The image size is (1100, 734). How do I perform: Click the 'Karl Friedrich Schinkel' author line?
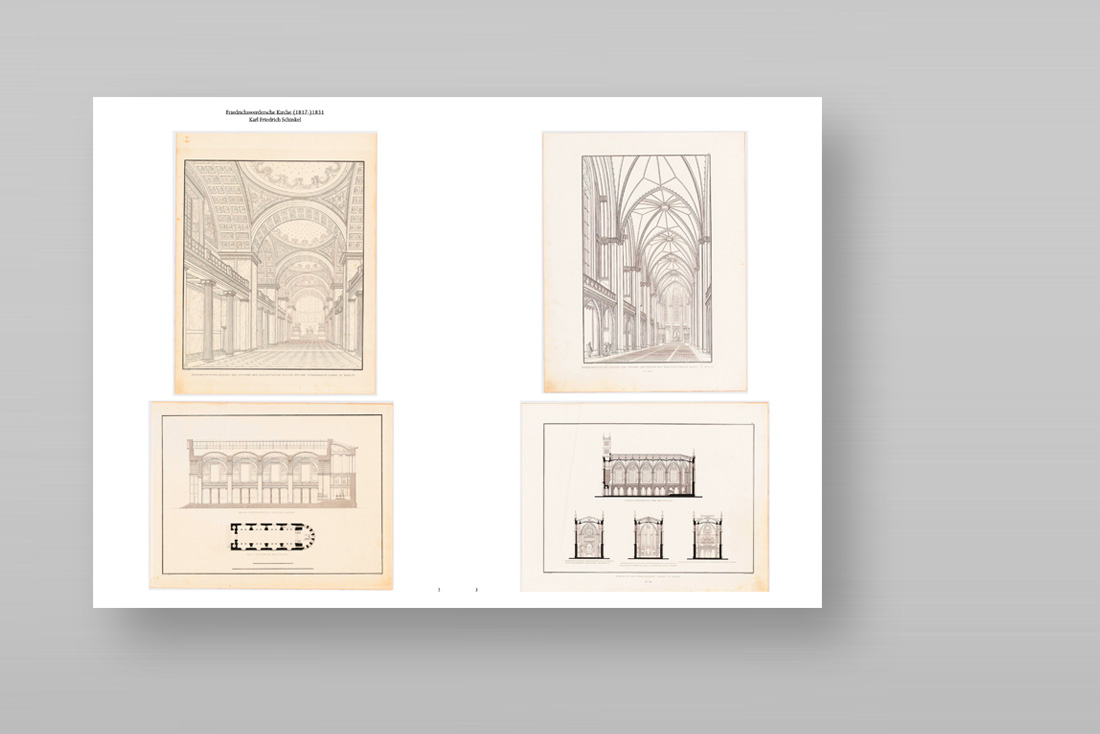click(274, 120)
